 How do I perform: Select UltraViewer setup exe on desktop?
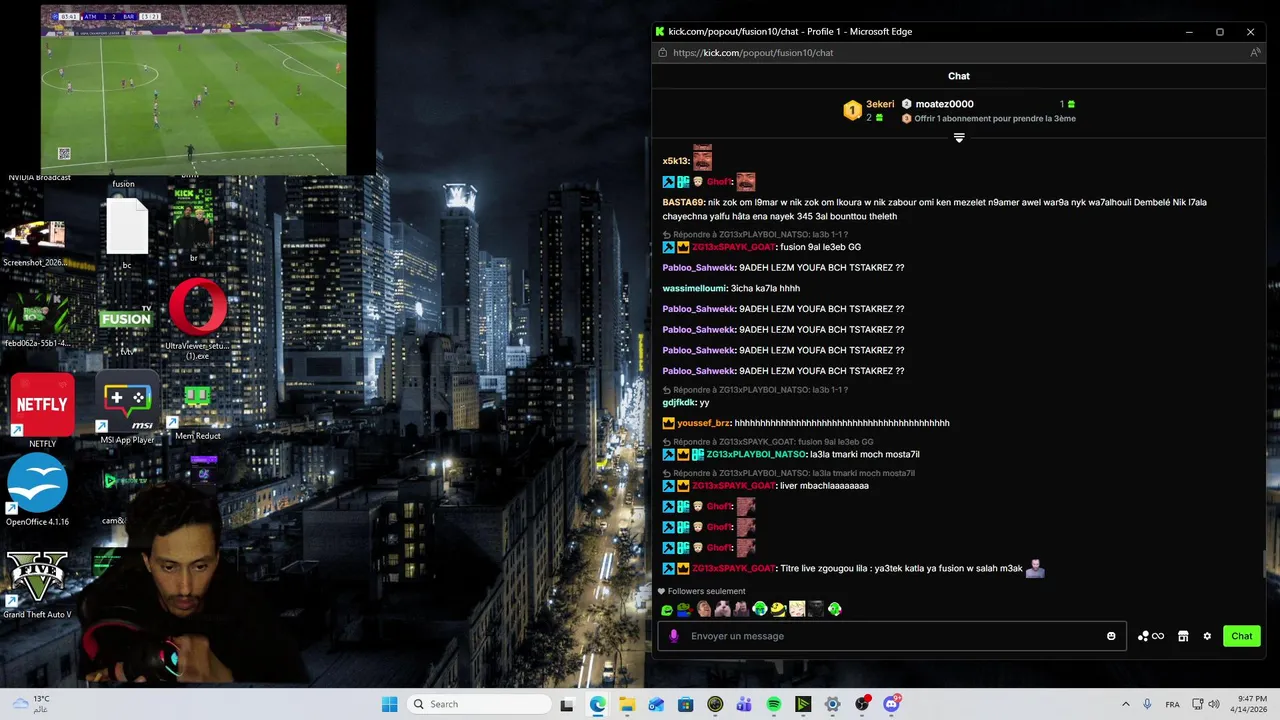click(x=197, y=320)
